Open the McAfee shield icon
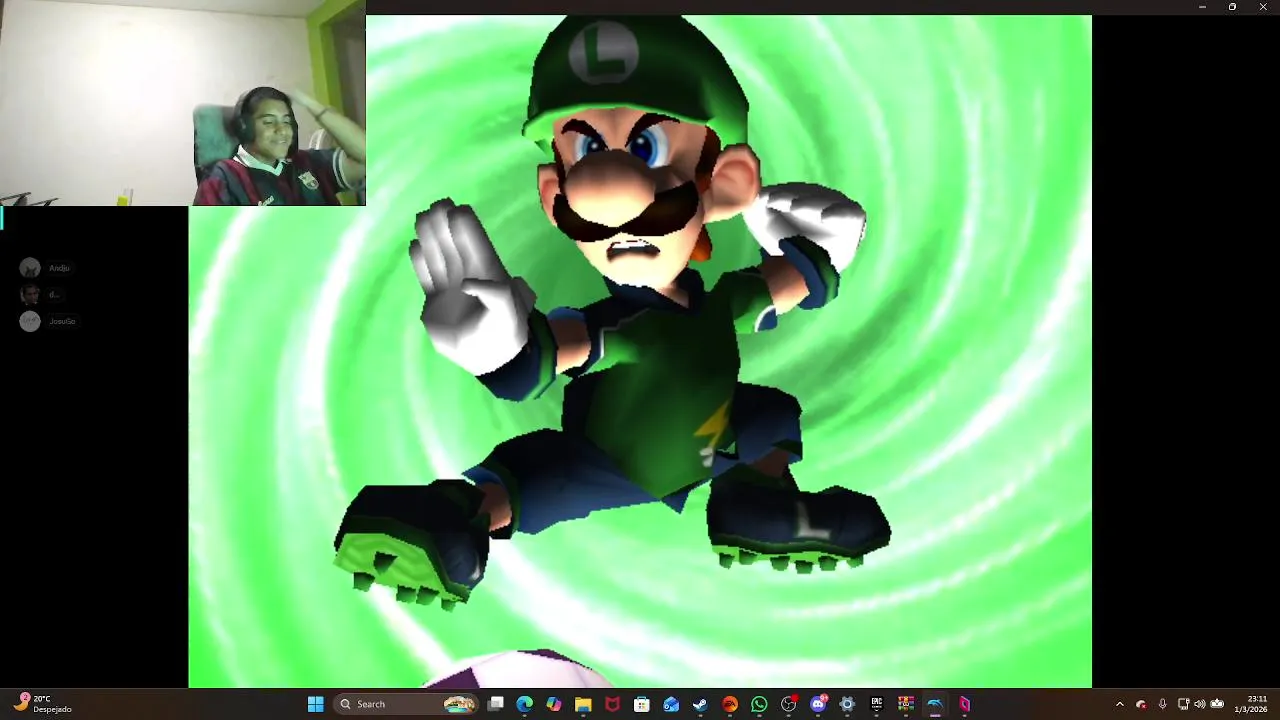 coord(612,704)
